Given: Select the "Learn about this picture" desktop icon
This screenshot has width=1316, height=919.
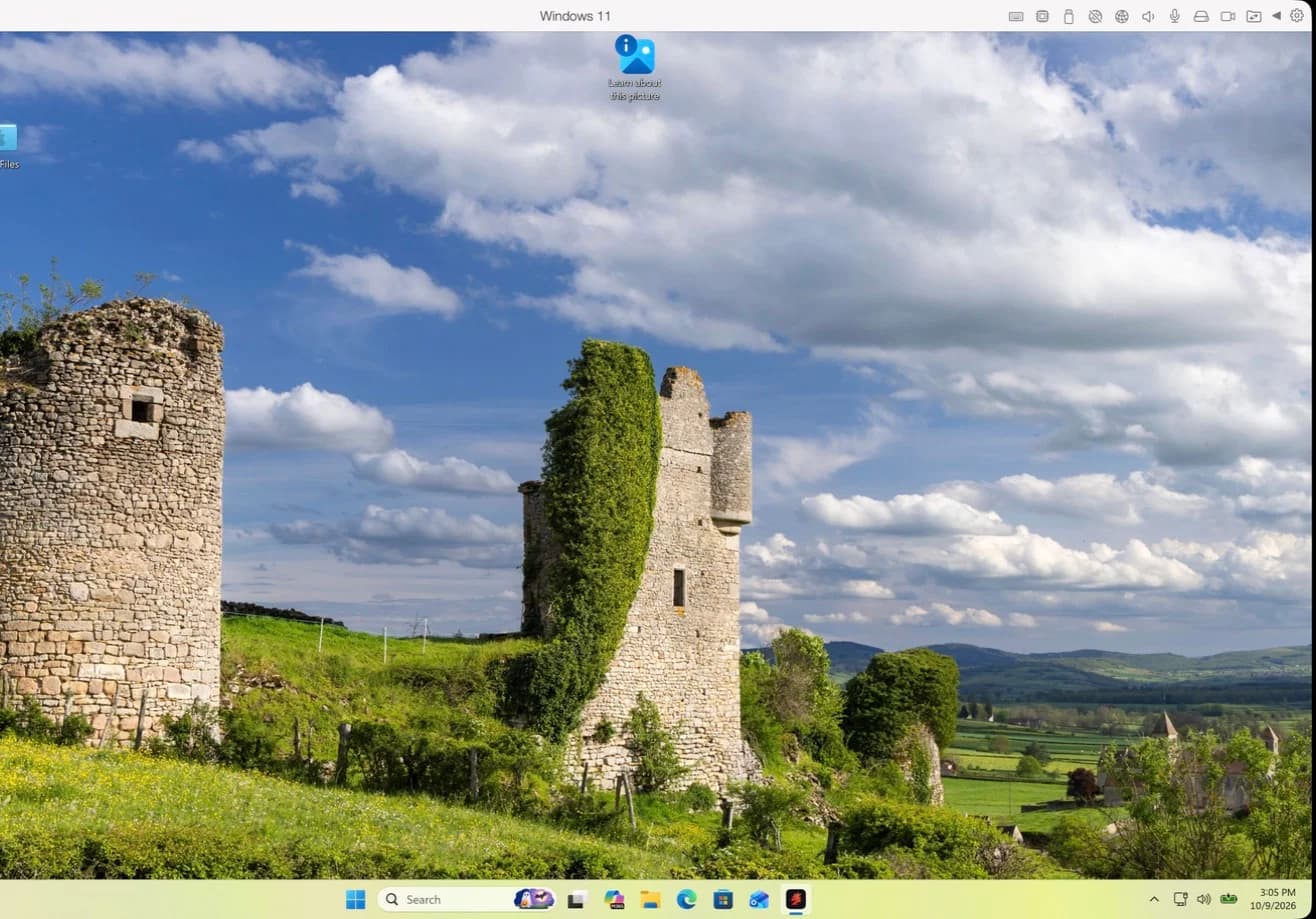Looking at the screenshot, I should point(635,68).
